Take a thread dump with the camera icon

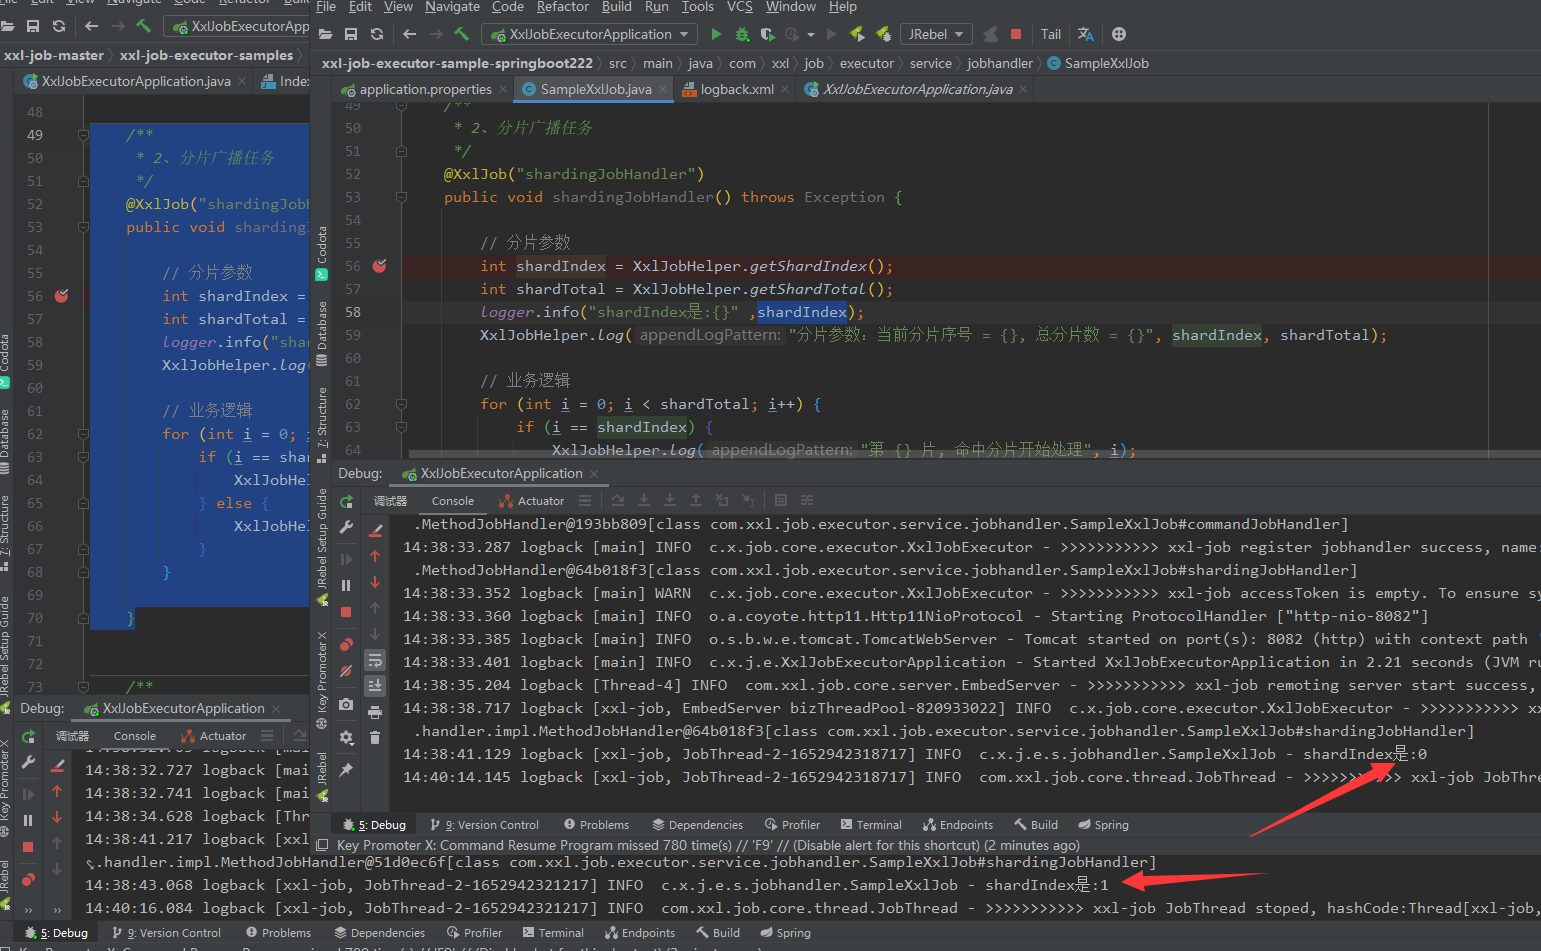(x=347, y=704)
